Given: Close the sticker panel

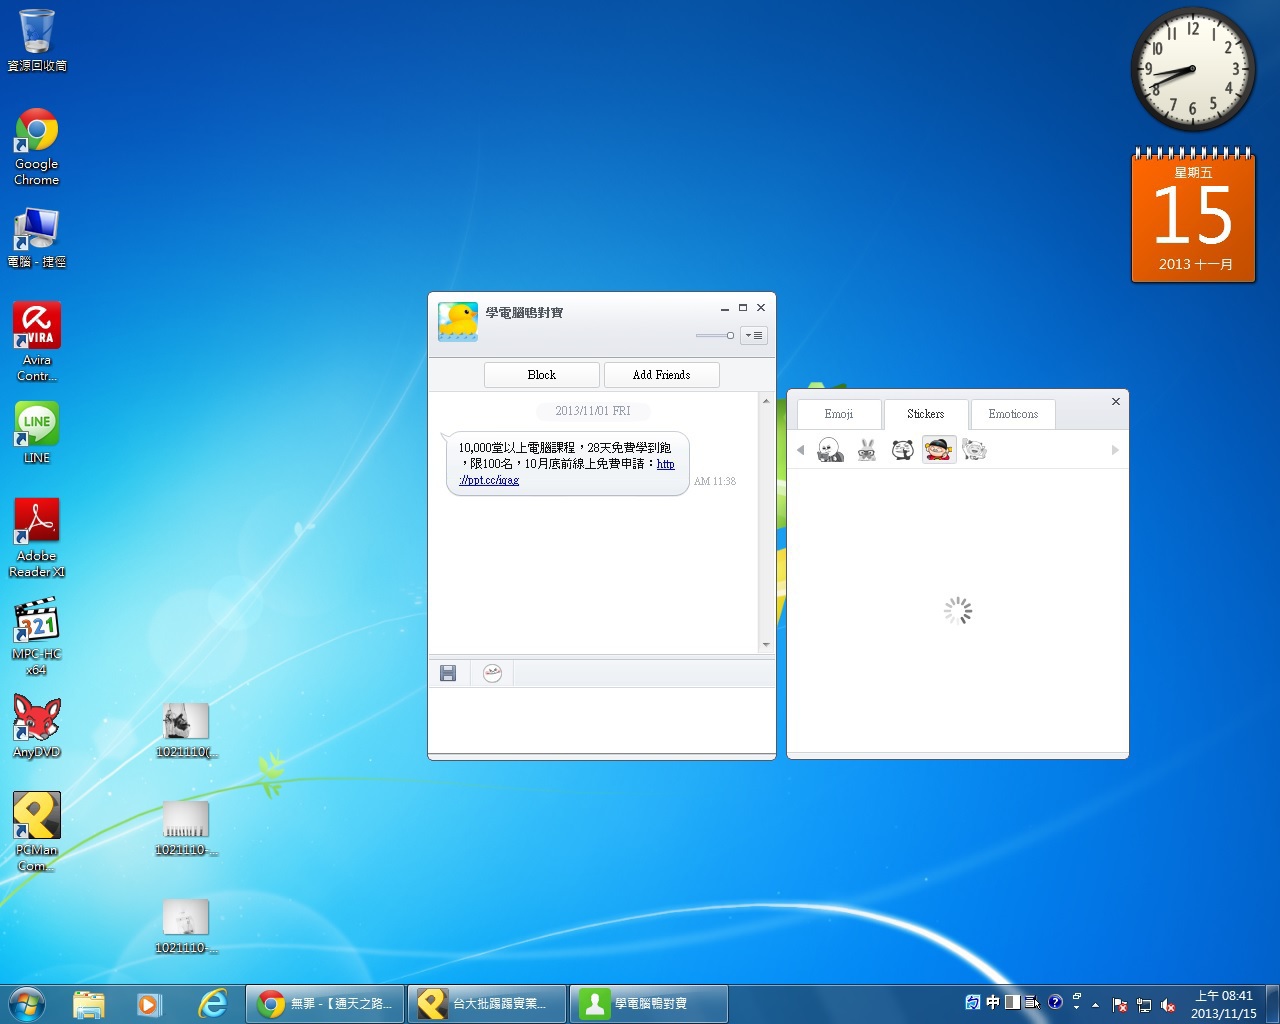Looking at the screenshot, I should pyautogui.click(x=1116, y=401).
